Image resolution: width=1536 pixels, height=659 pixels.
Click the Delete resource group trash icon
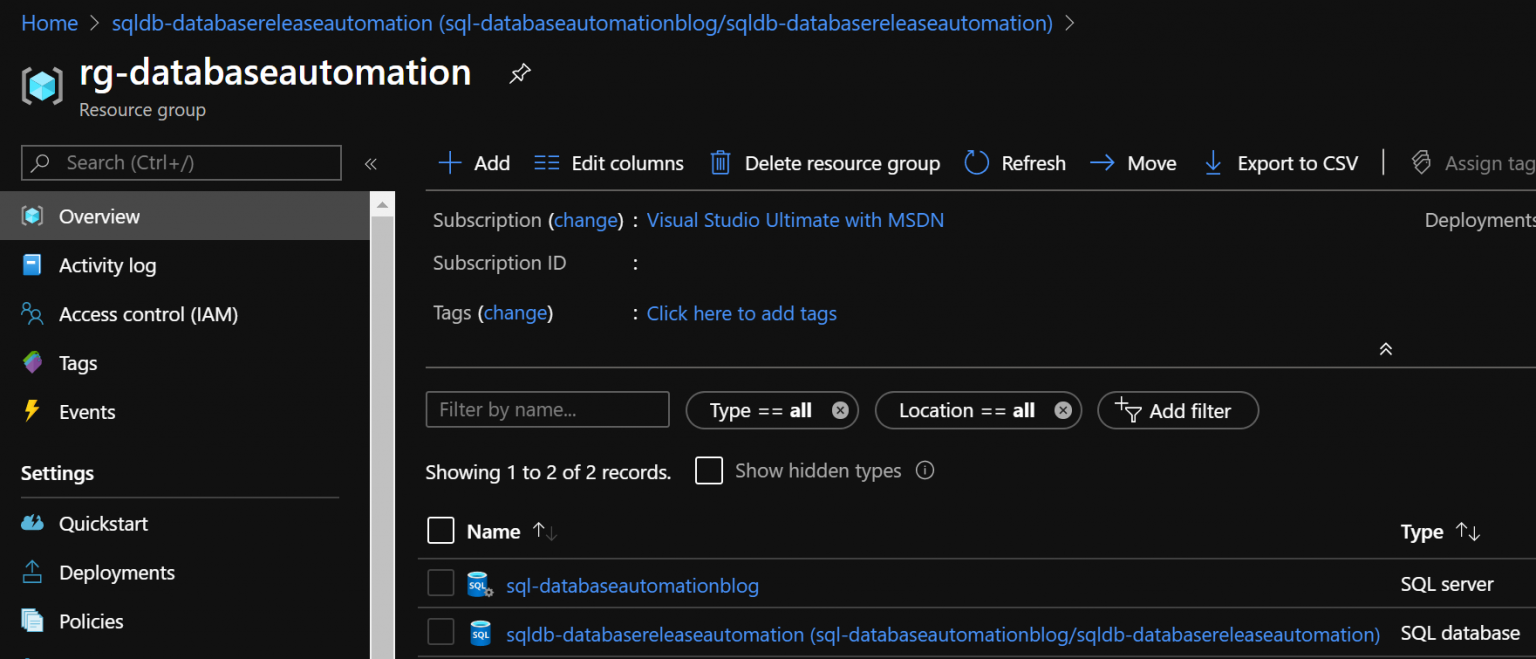[720, 162]
